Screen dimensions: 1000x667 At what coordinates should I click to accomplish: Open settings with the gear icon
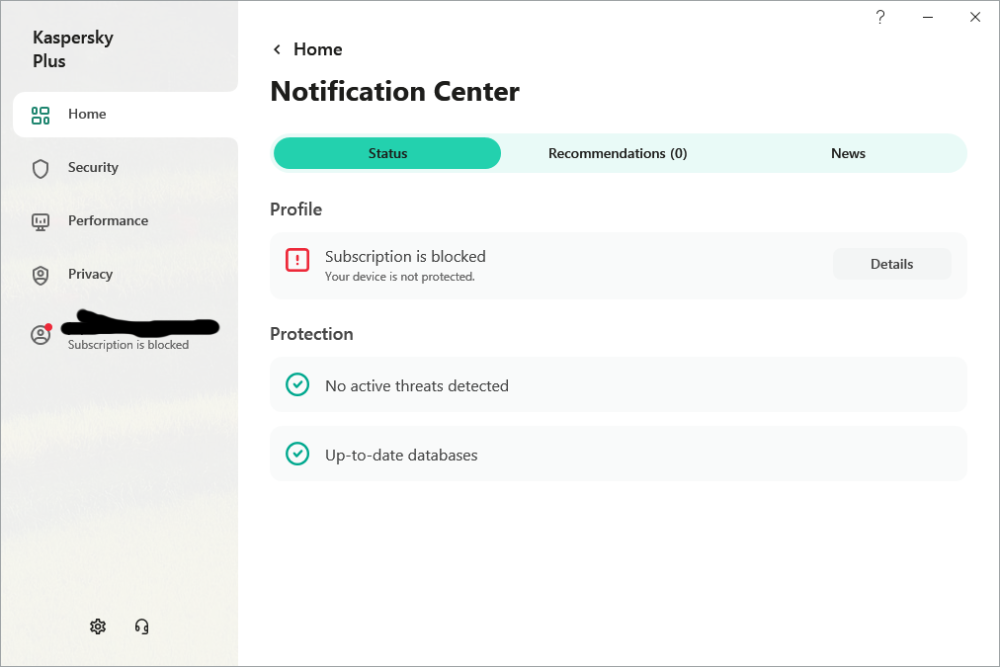[97, 626]
